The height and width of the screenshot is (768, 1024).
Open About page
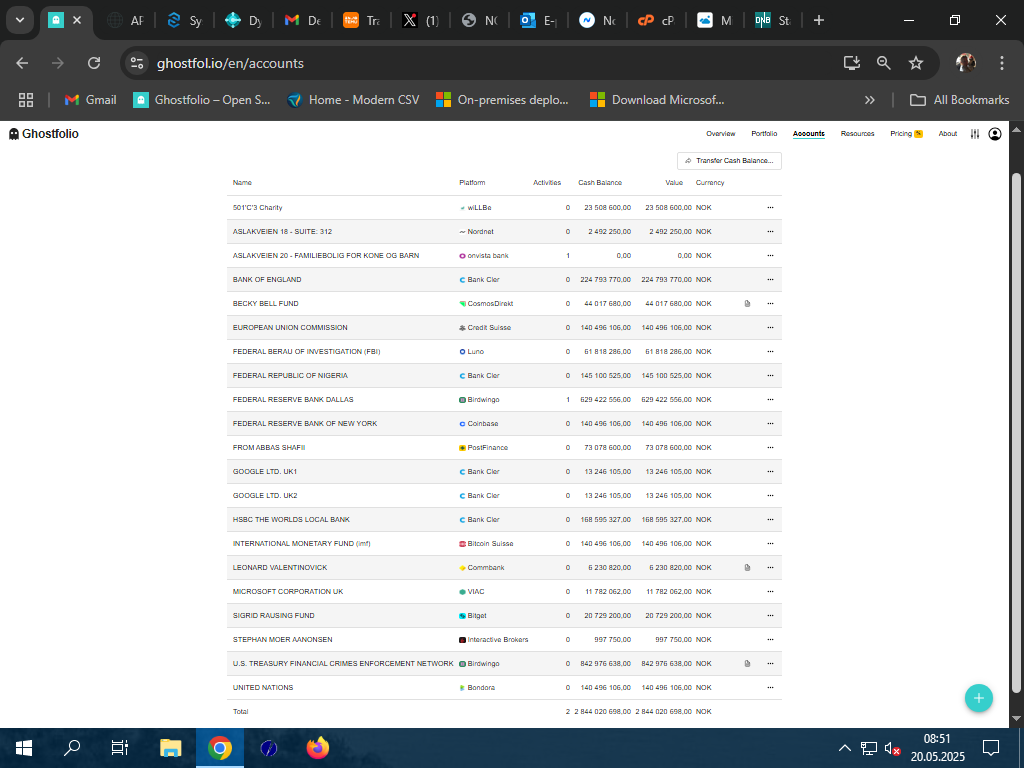coord(948,134)
